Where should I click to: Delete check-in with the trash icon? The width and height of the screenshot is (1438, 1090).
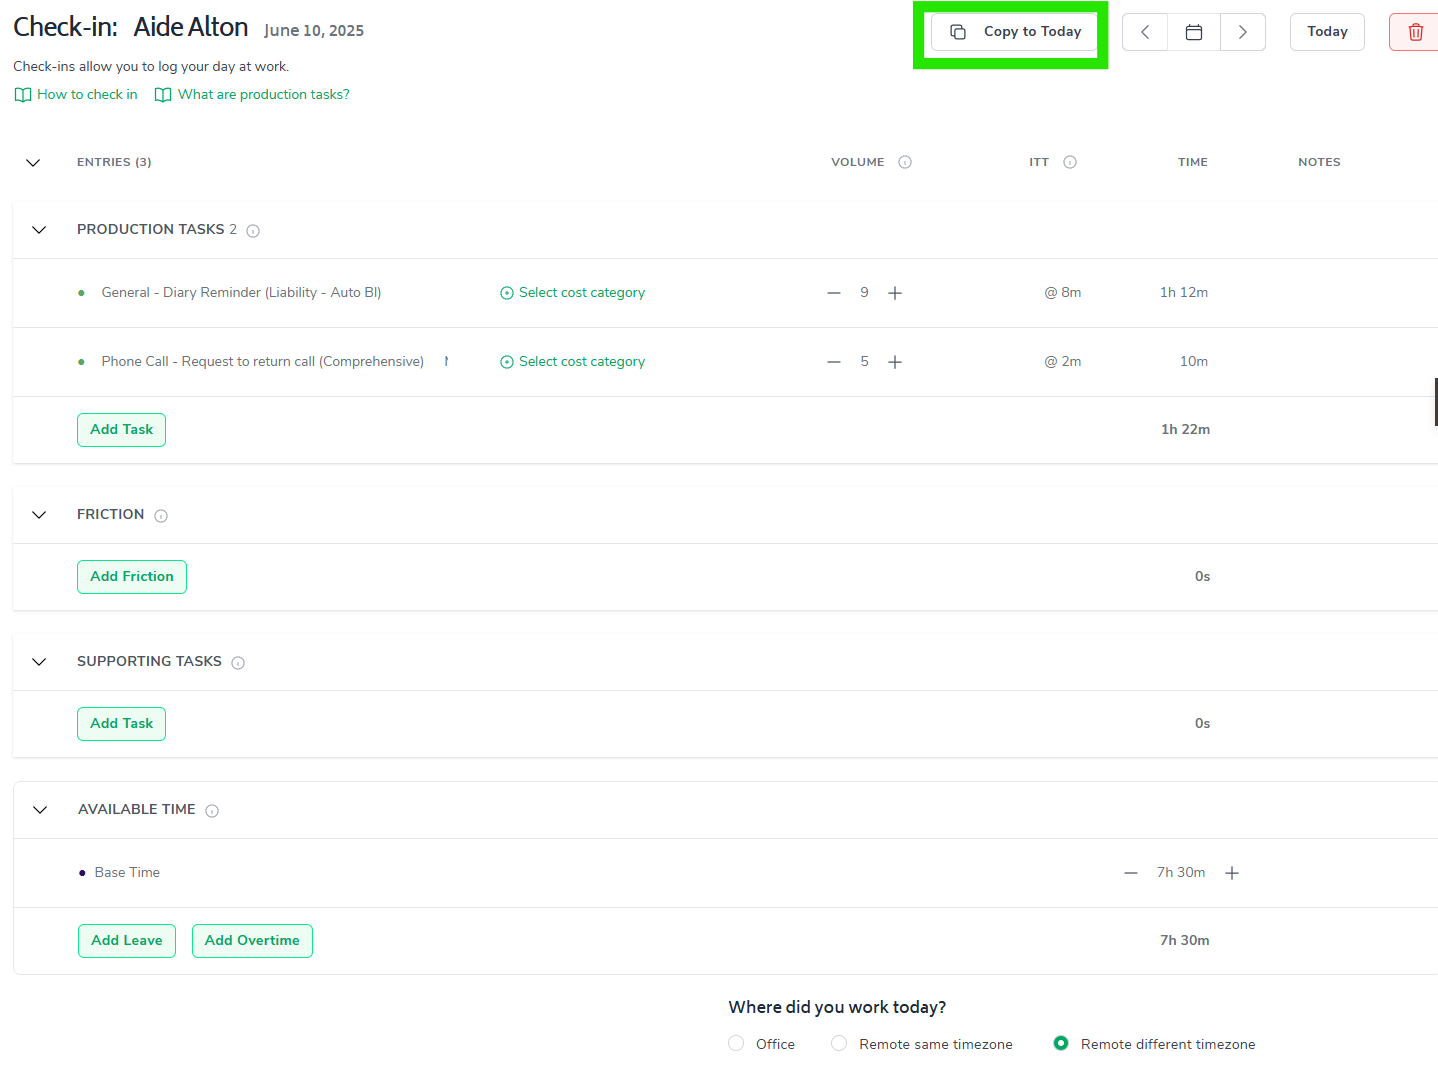point(1414,32)
